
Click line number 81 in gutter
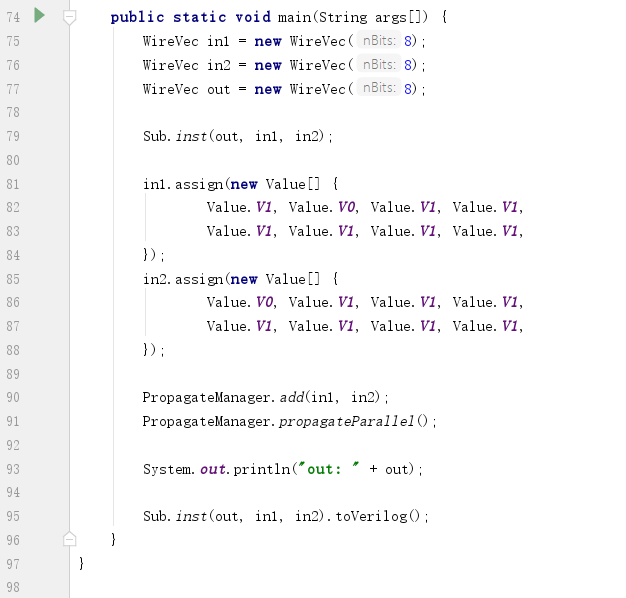tap(13, 184)
